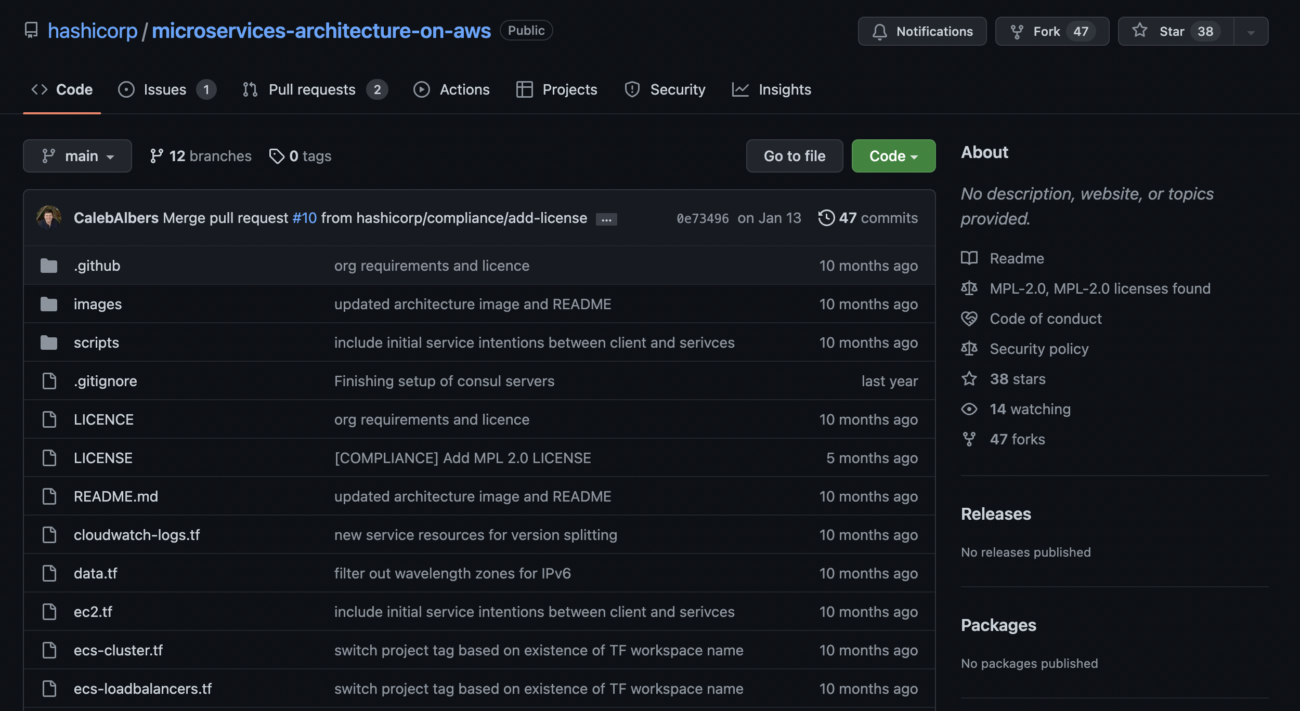Open the green Code dropdown
The width and height of the screenshot is (1300, 711).
(x=893, y=156)
